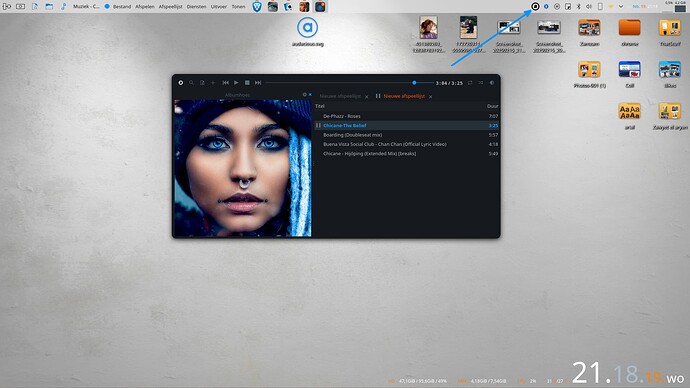The height and width of the screenshot is (388, 690).
Task: Skip to previous track
Action: 225,83
